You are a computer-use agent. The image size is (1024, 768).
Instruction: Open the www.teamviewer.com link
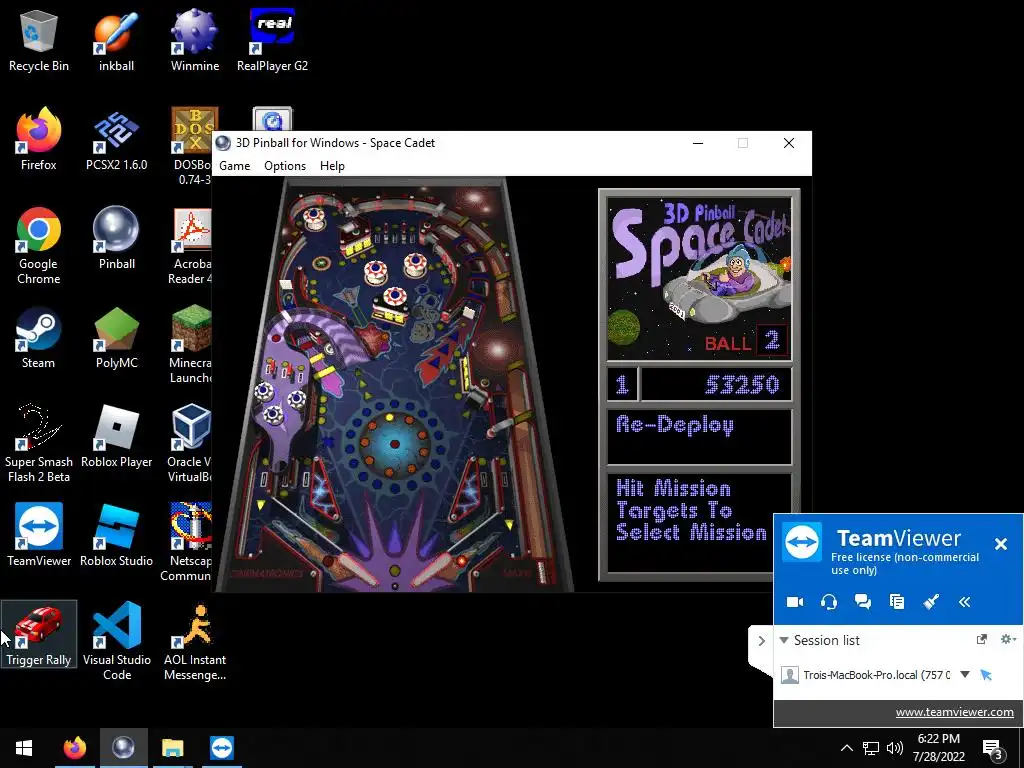[x=954, y=712]
